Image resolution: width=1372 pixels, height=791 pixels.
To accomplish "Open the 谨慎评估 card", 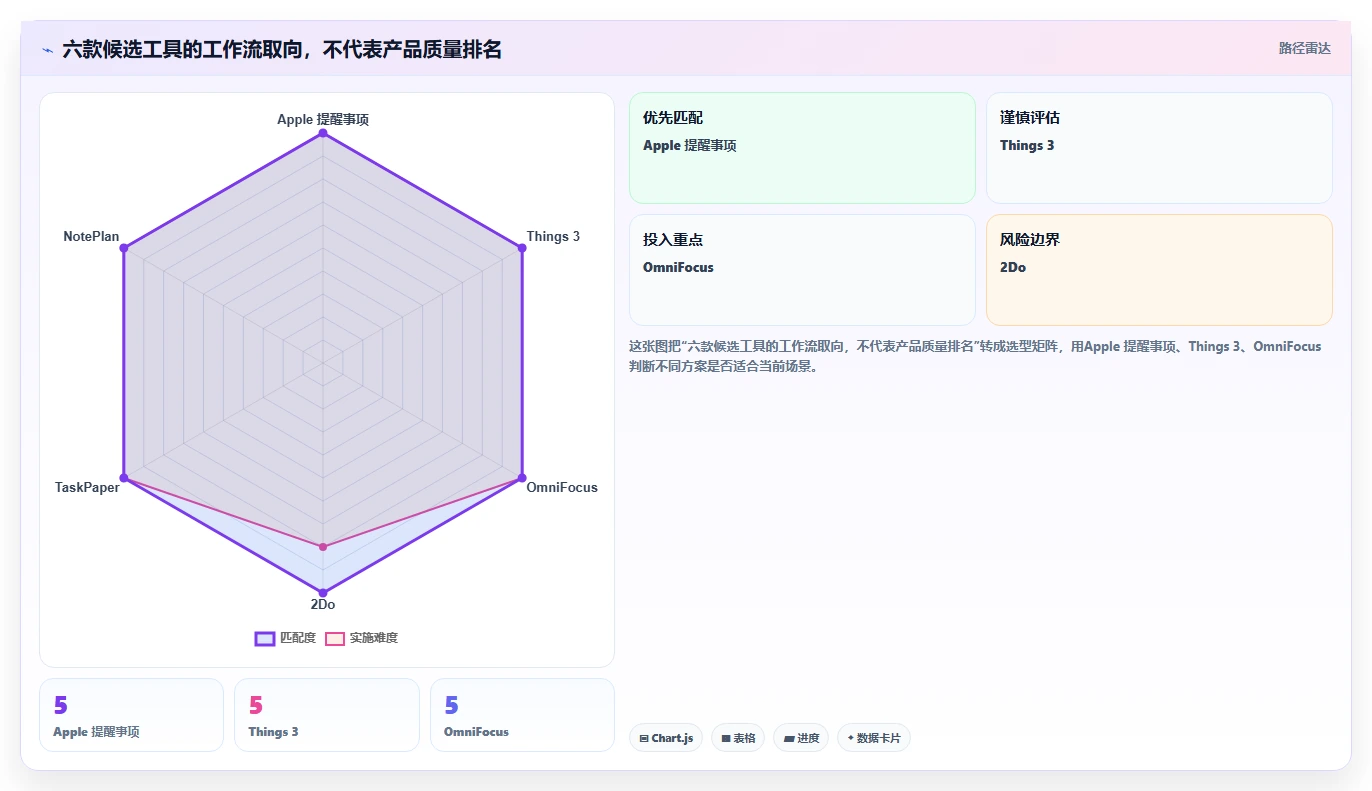I will point(1159,148).
